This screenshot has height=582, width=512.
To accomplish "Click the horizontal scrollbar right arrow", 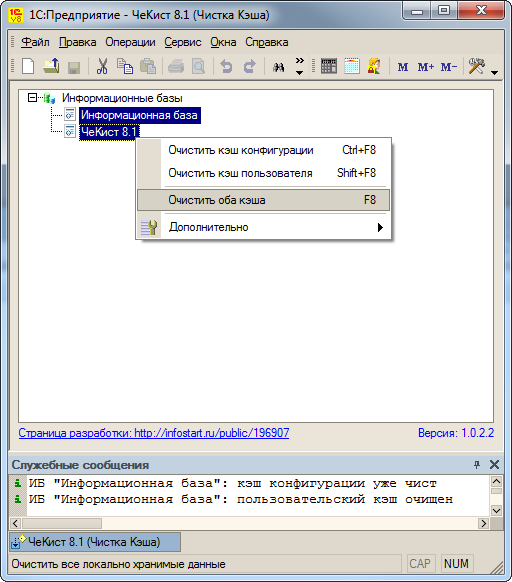I will tap(483, 523).
